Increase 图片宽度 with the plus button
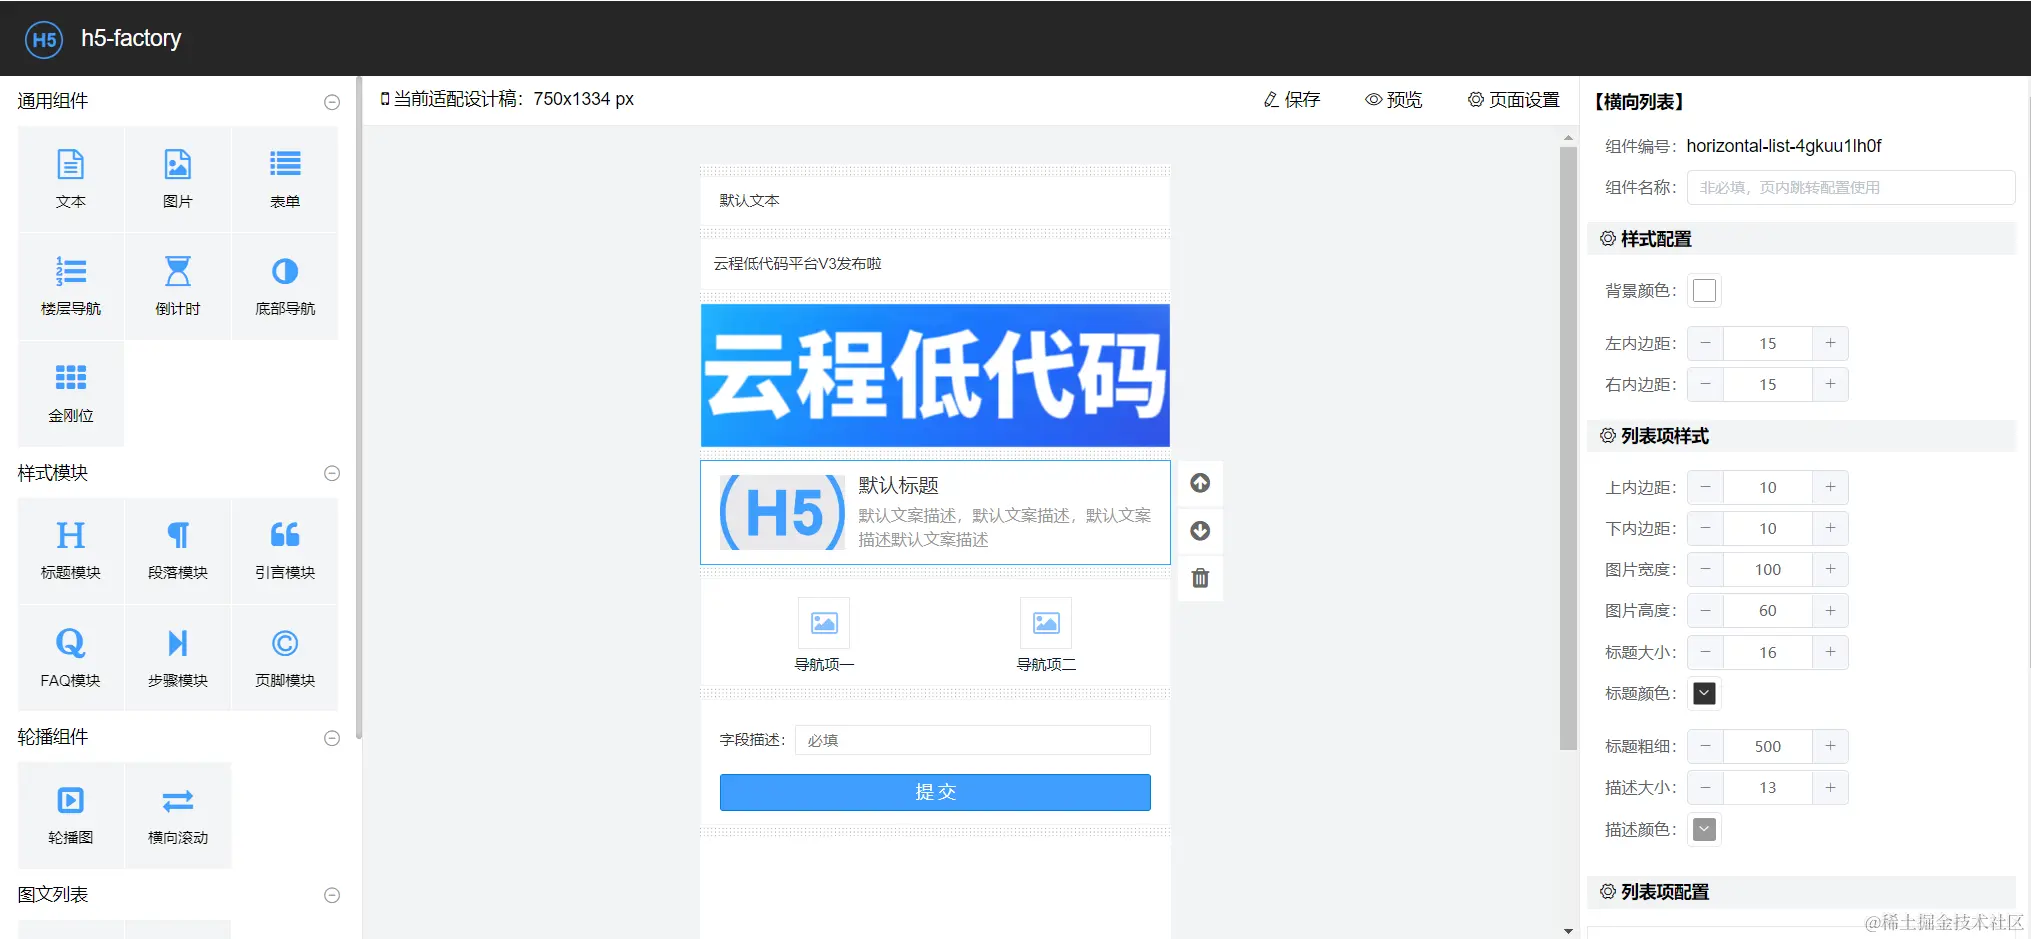2031x939 pixels. (x=1830, y=570)
